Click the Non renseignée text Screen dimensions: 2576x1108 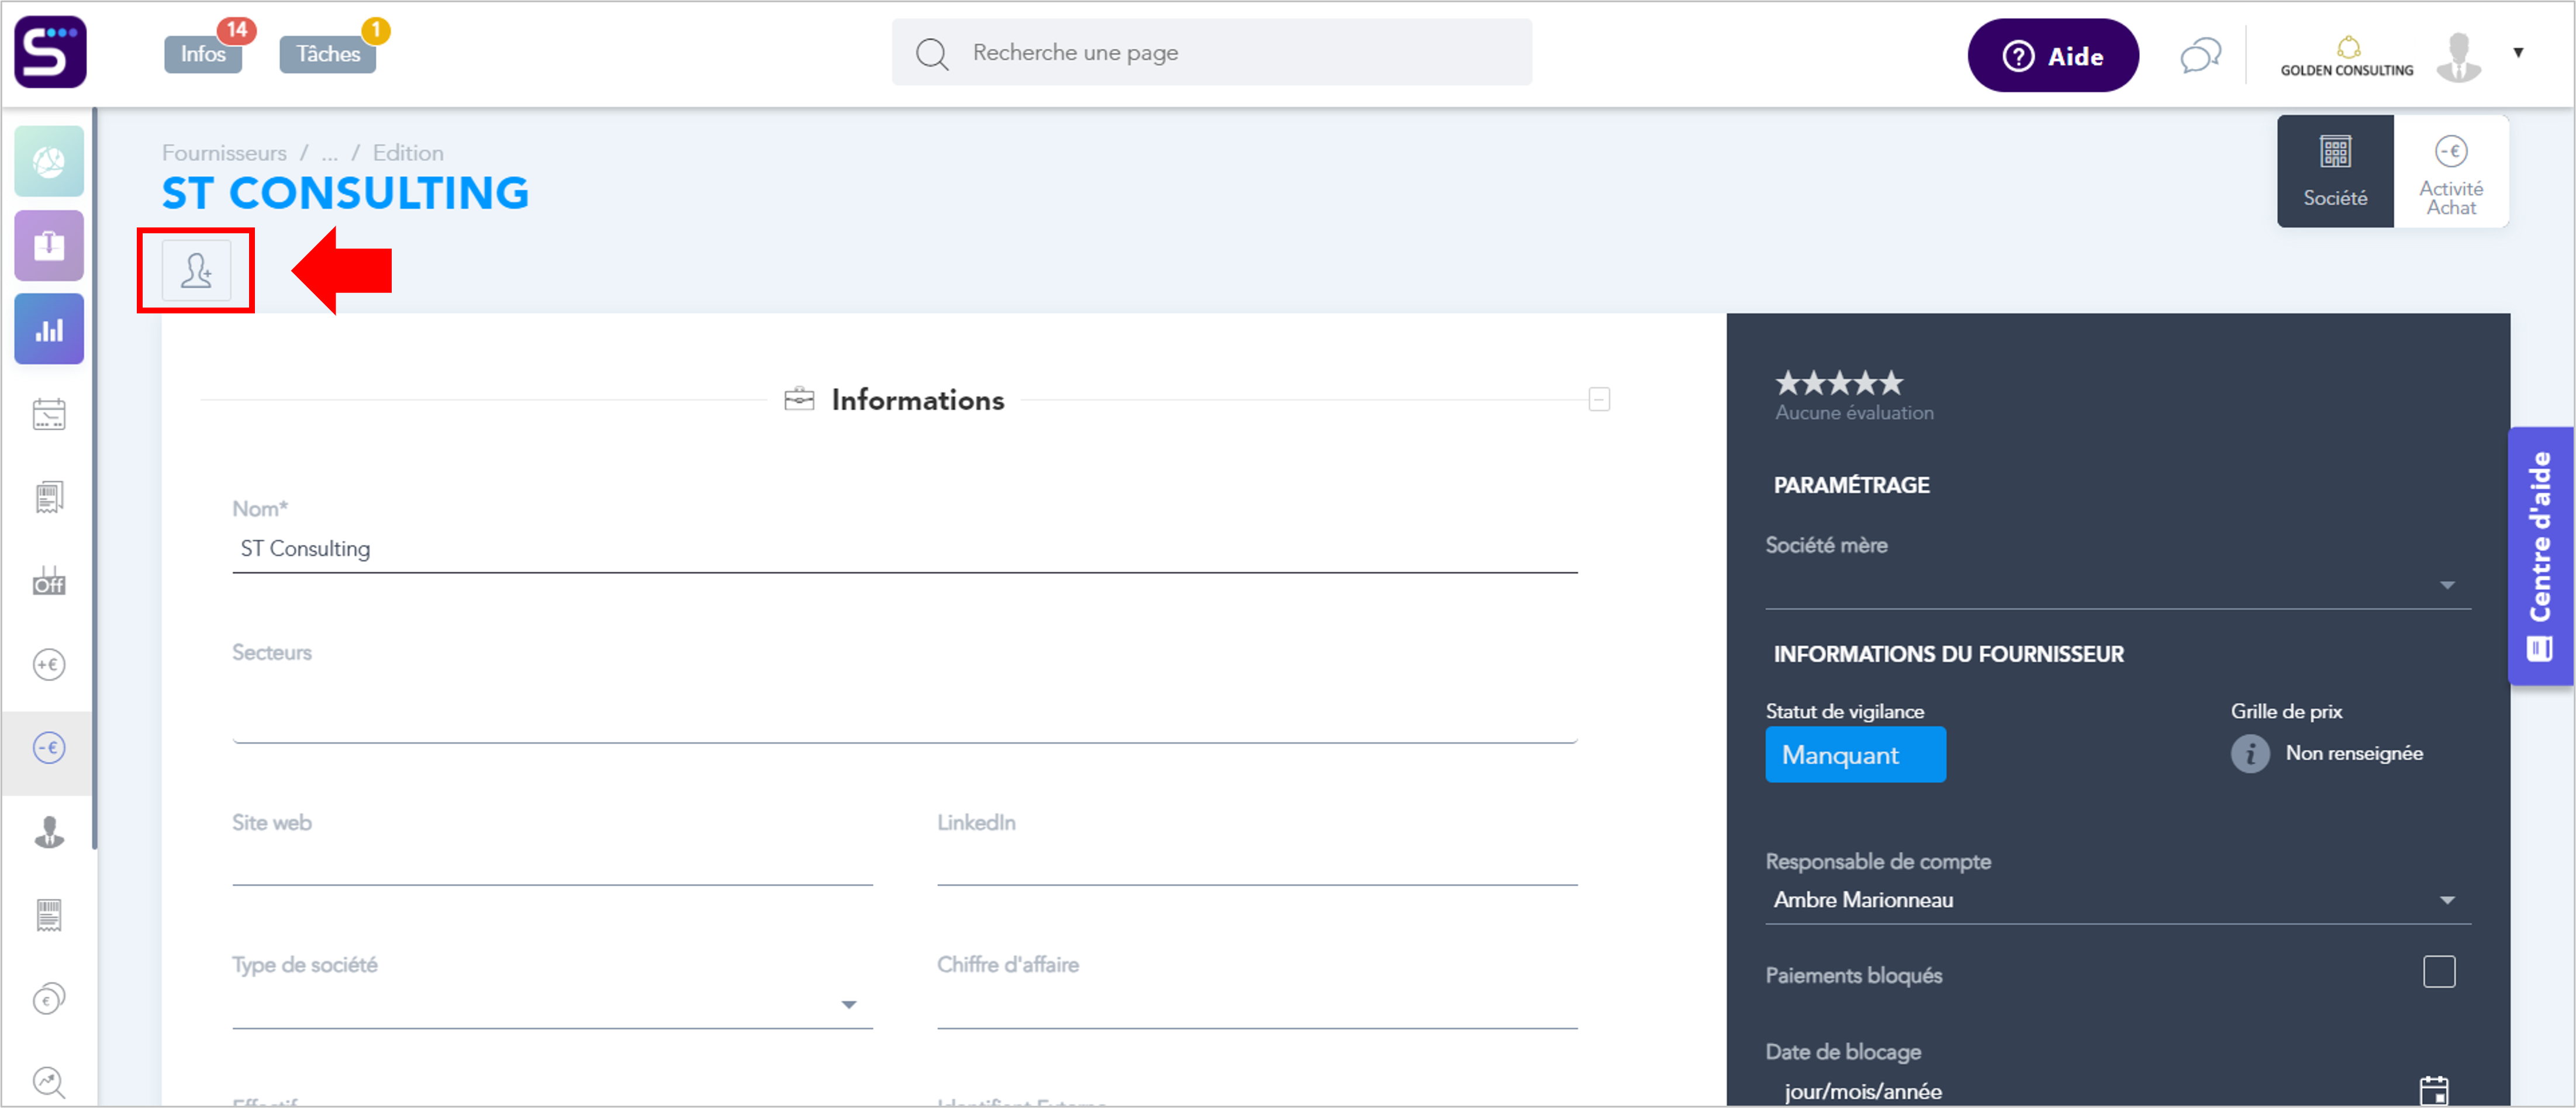pos(2354,753)
